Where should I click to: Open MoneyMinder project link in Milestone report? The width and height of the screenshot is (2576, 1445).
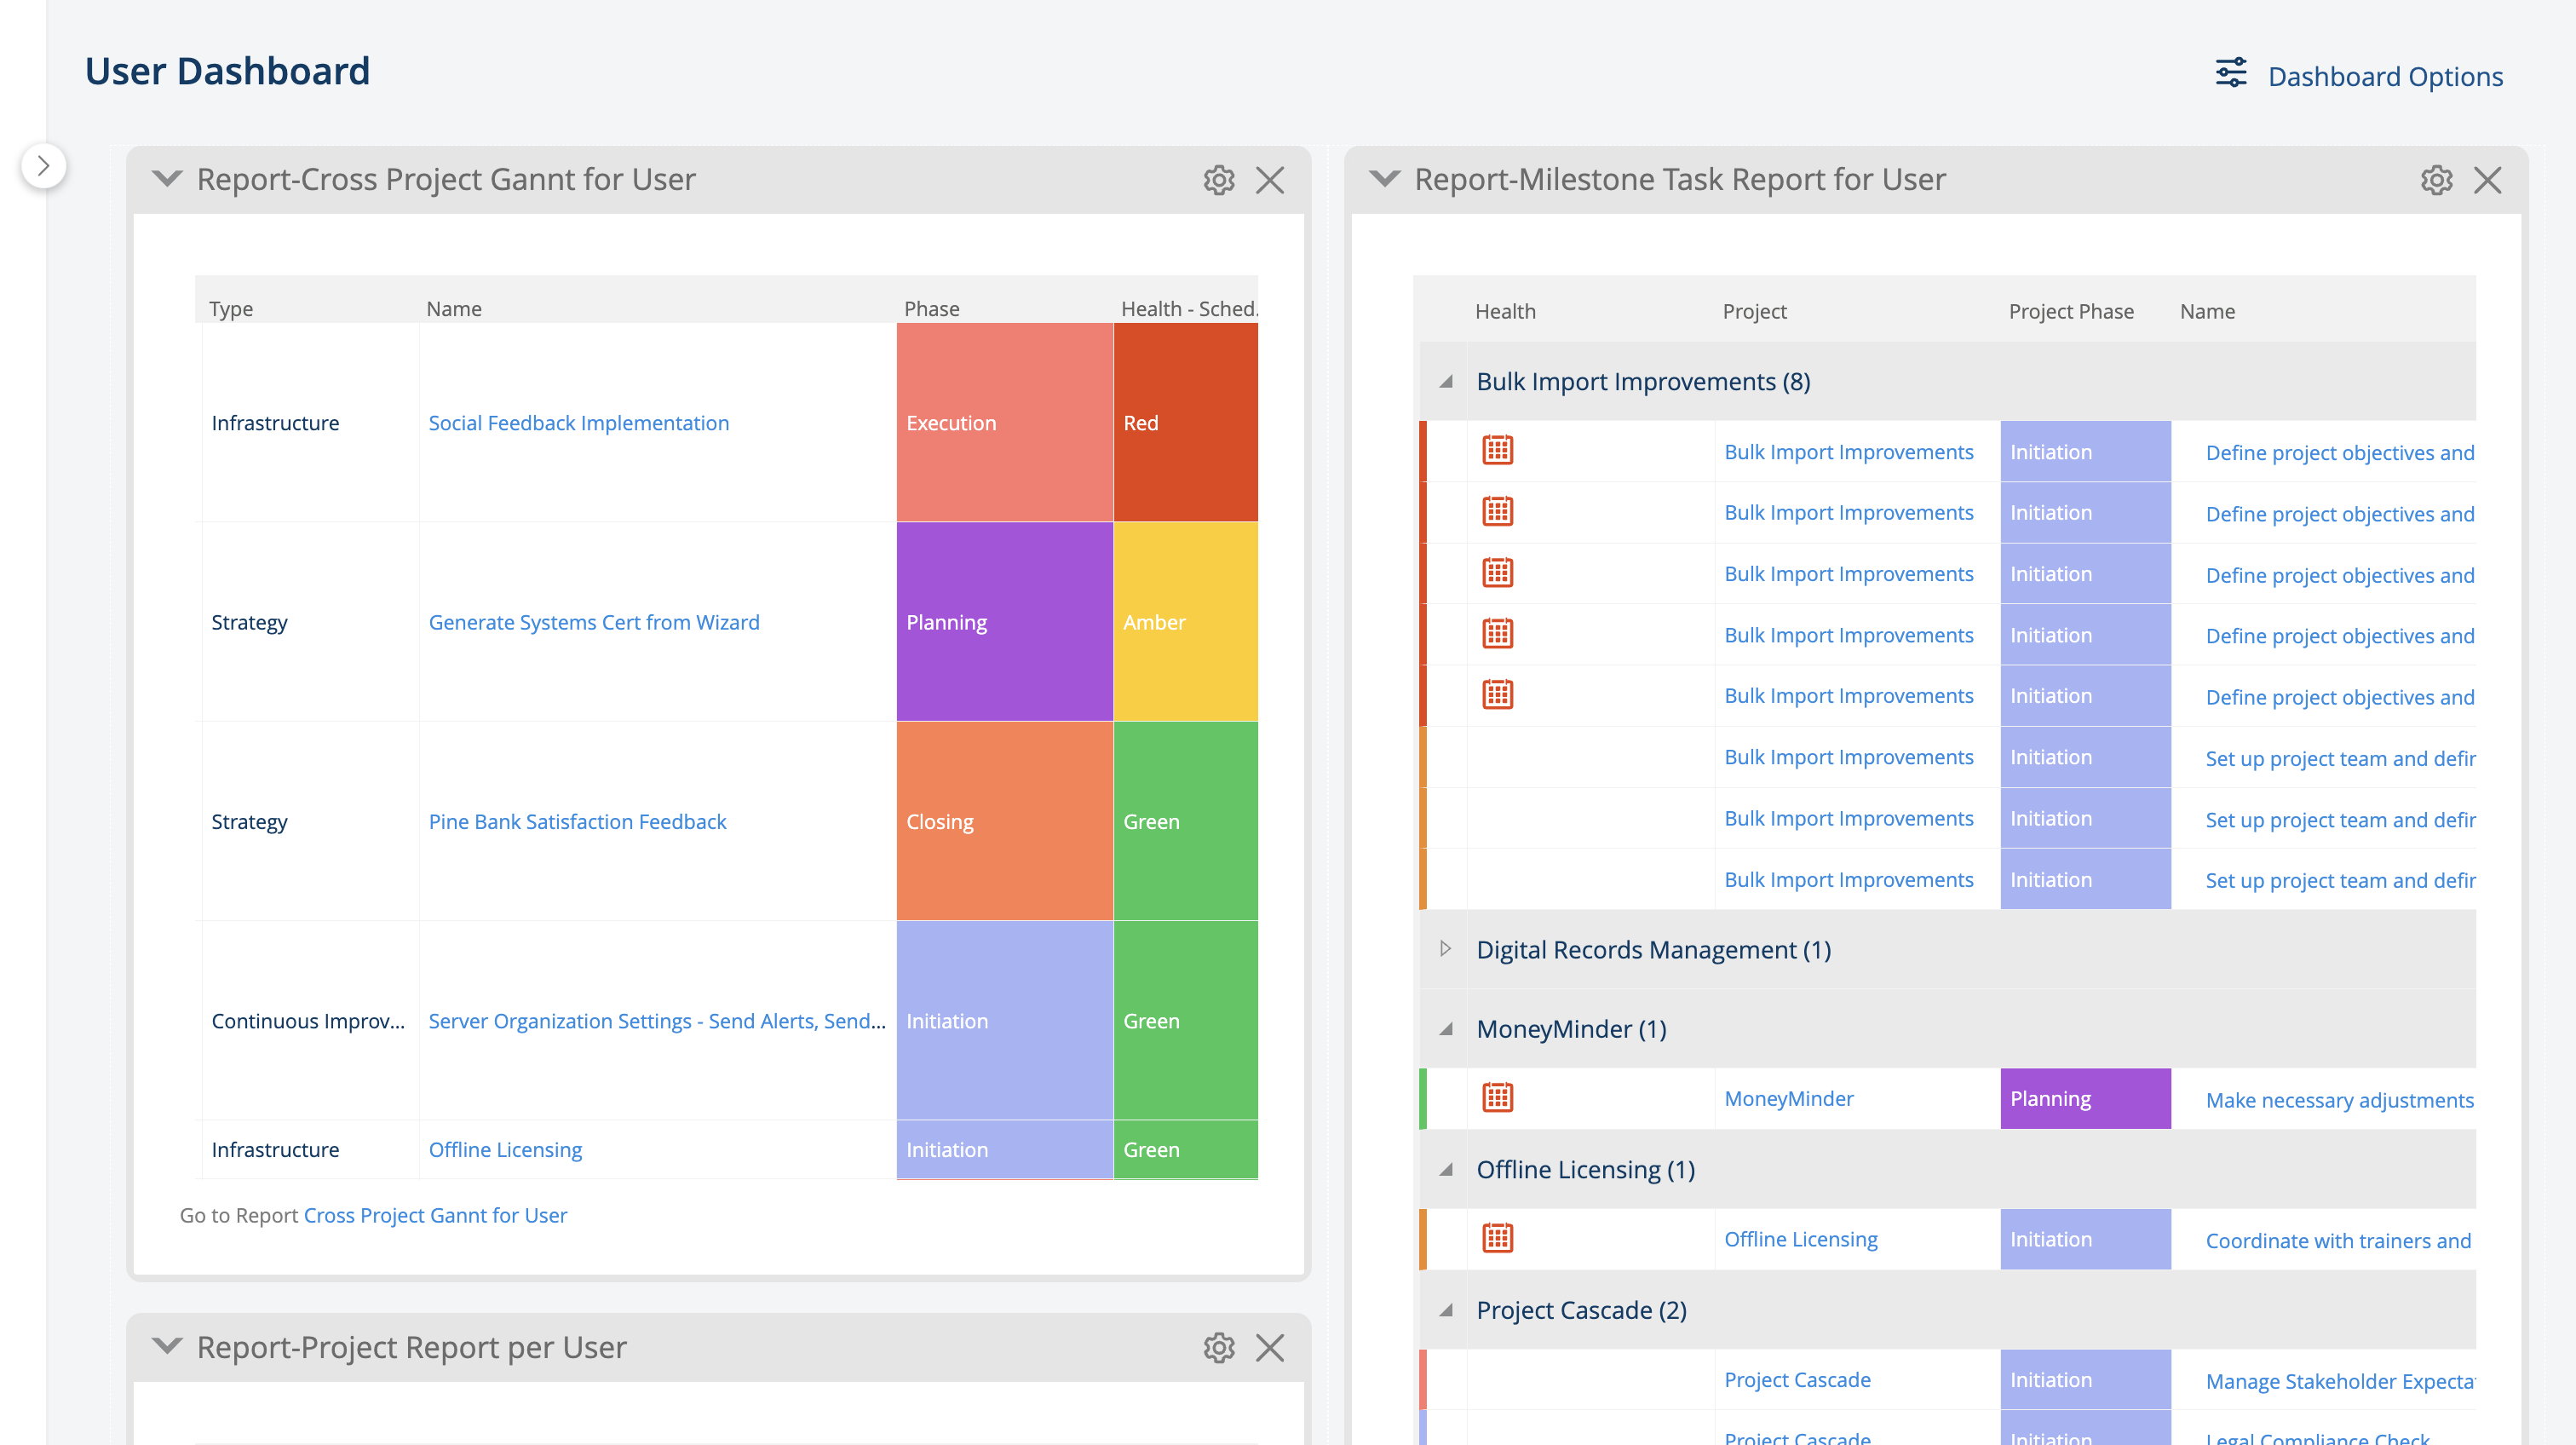point(1788,1098)
